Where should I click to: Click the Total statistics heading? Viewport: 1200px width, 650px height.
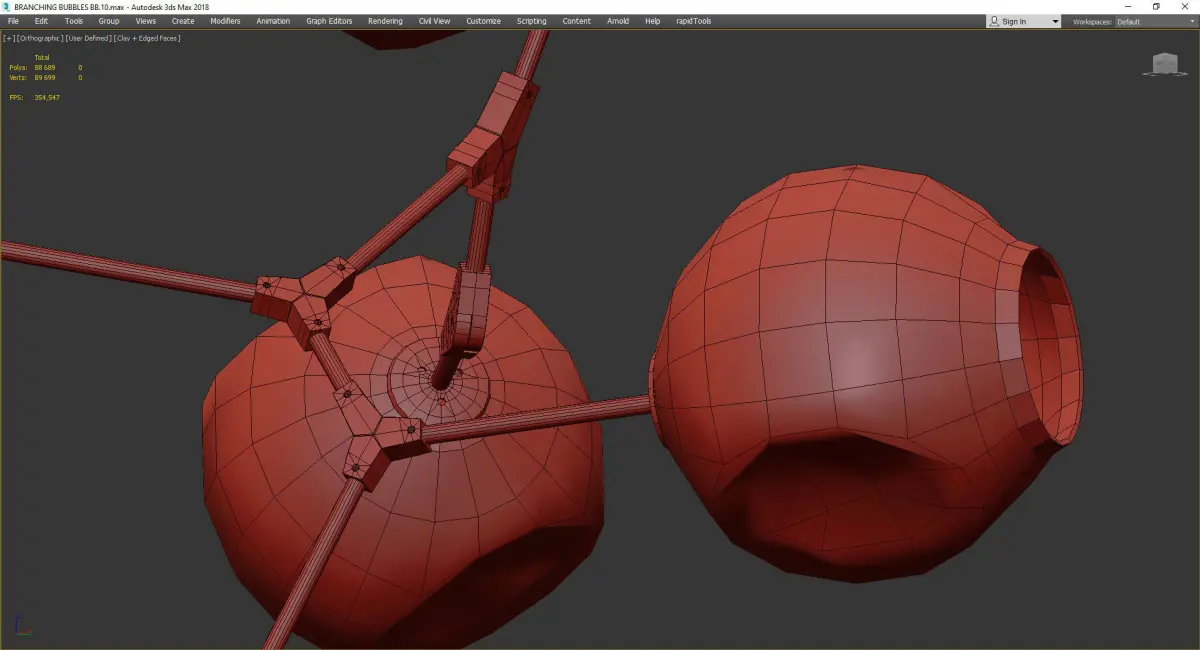[x=42, y=57]
